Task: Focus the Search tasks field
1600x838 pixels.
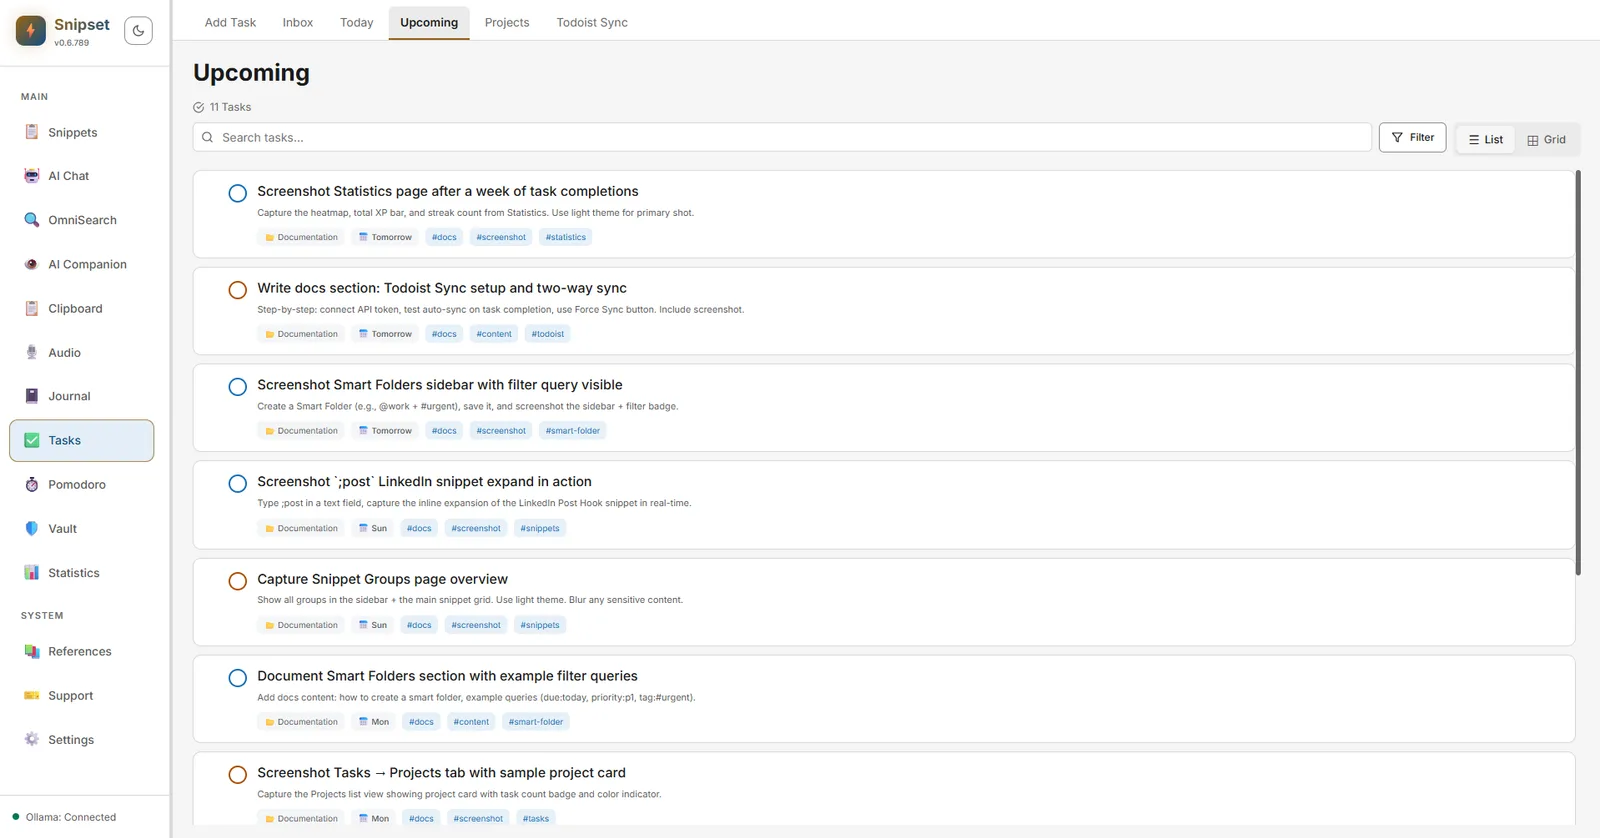Action: click(782, 137)
